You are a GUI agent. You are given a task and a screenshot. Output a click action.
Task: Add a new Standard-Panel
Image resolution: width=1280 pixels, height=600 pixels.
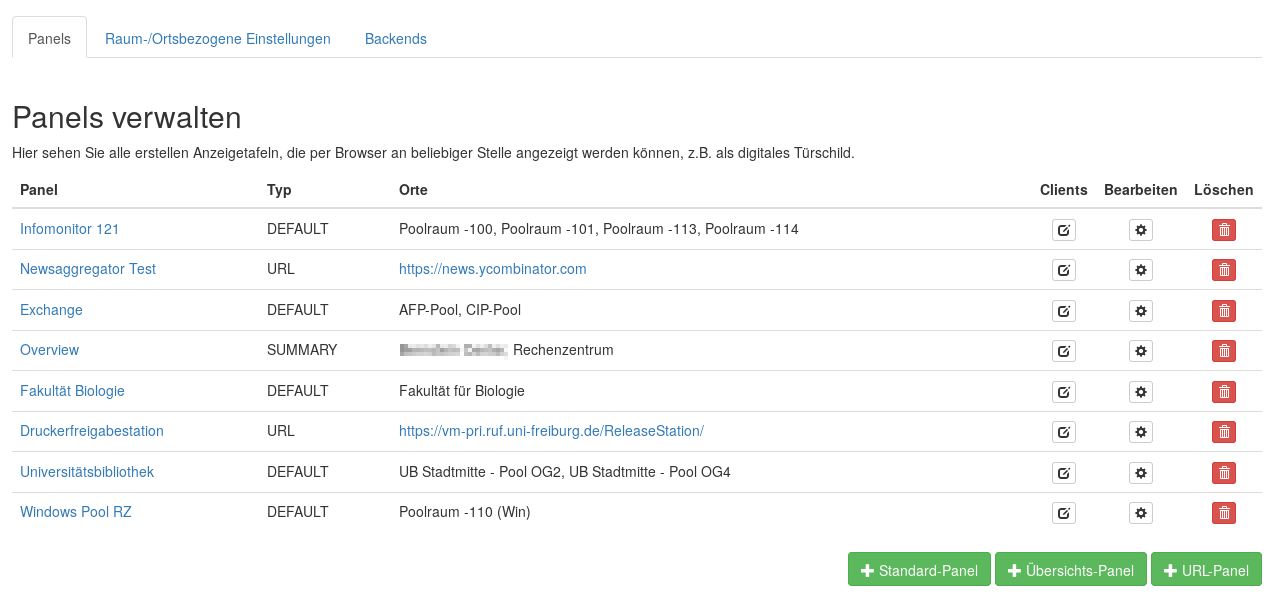tap(919, 570)
